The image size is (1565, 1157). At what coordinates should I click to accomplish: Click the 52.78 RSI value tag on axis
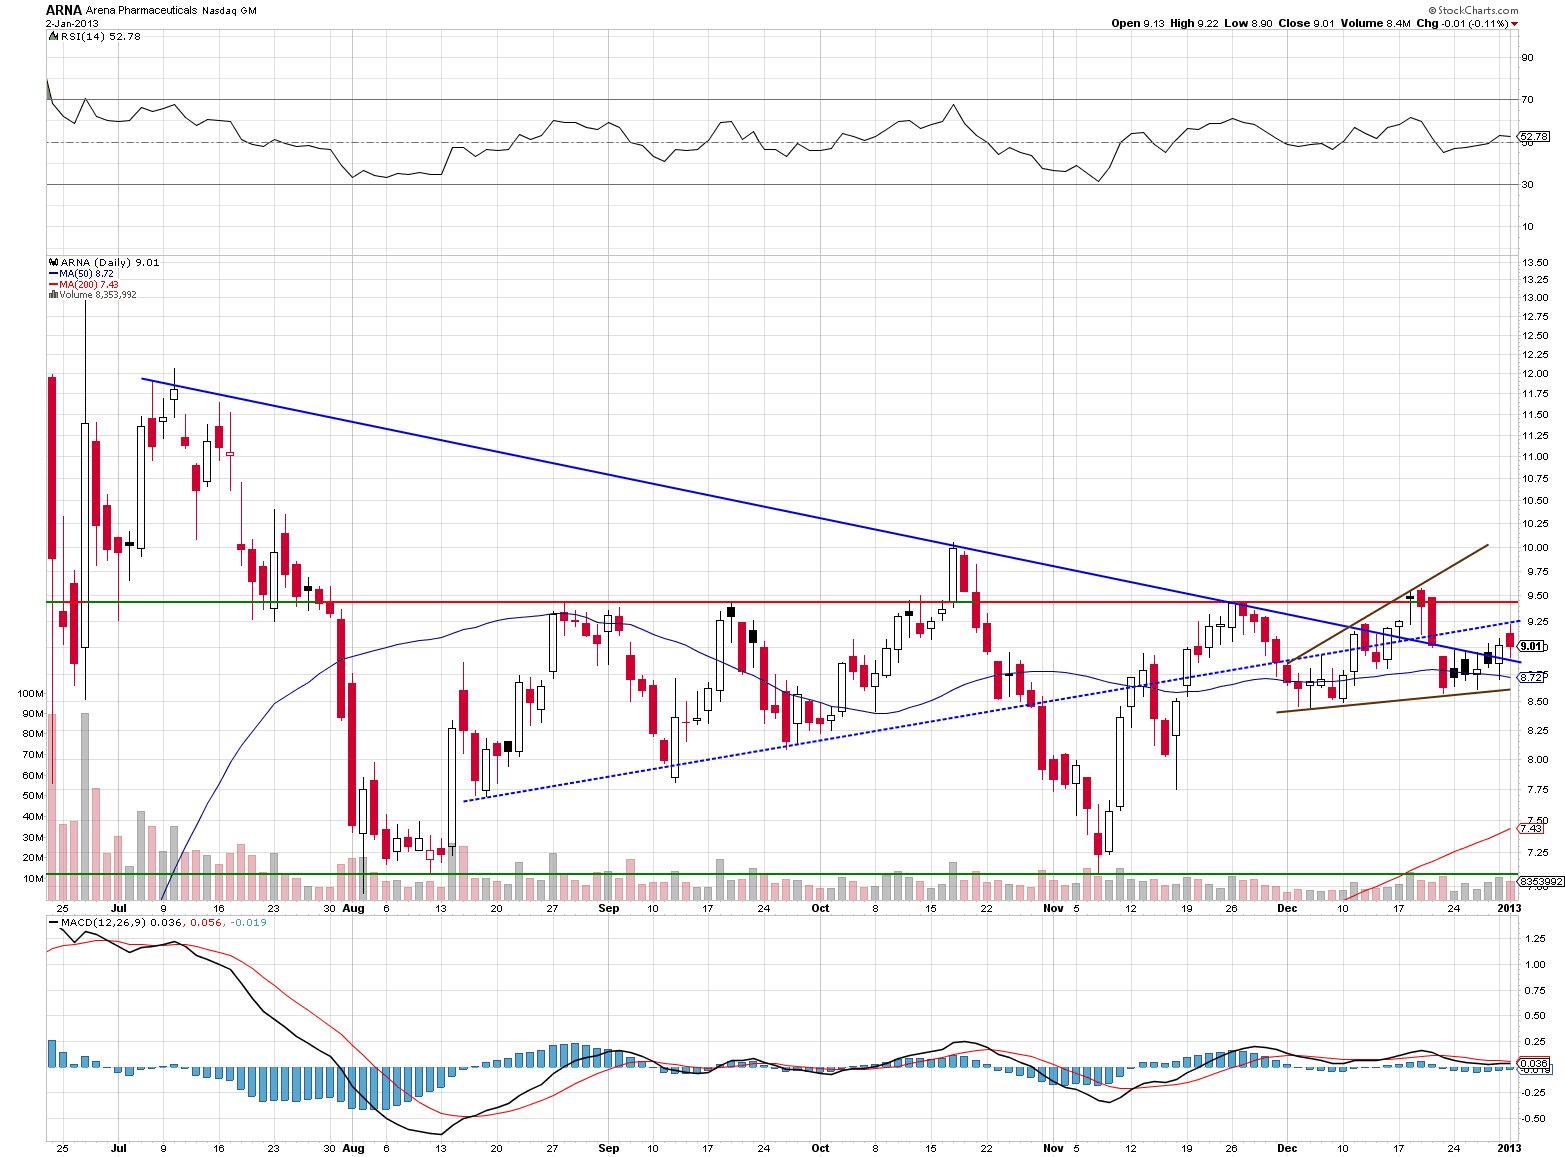tap(1533, 136)
